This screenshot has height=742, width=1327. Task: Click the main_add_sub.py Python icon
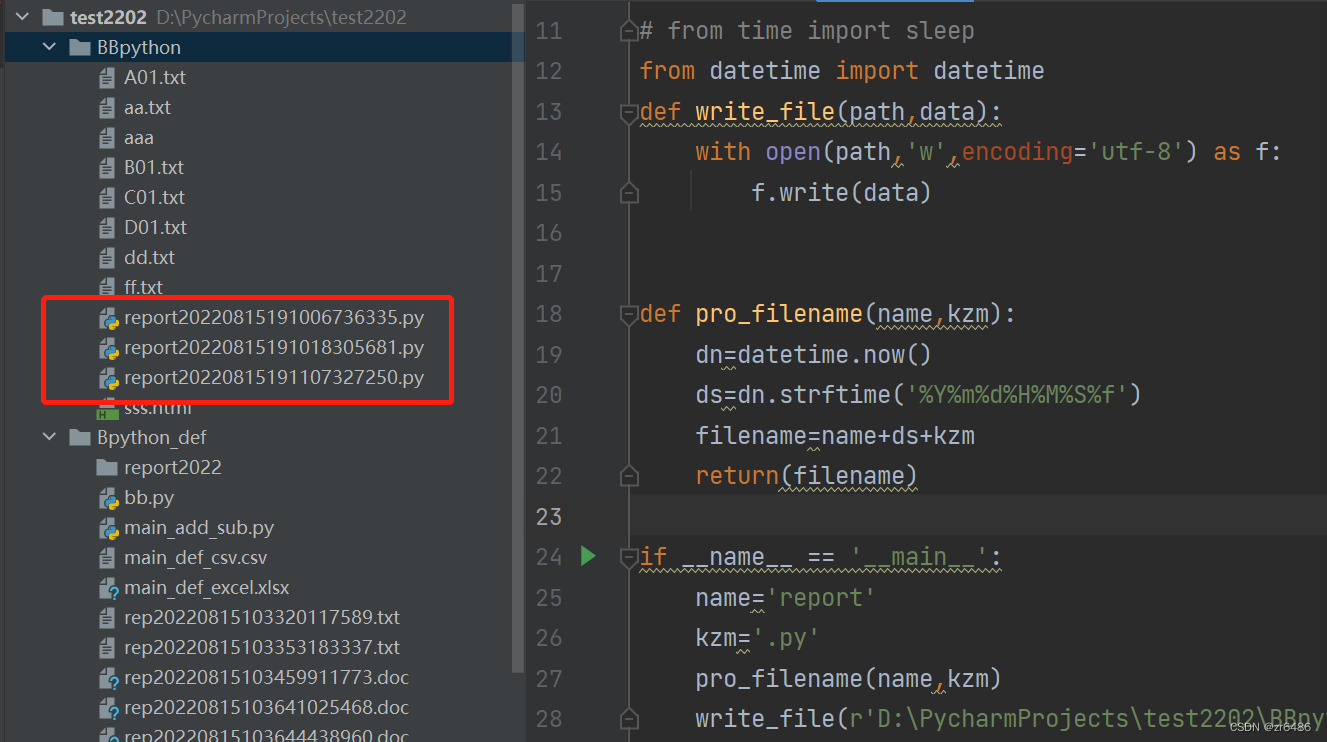click(x=108, y=528)
